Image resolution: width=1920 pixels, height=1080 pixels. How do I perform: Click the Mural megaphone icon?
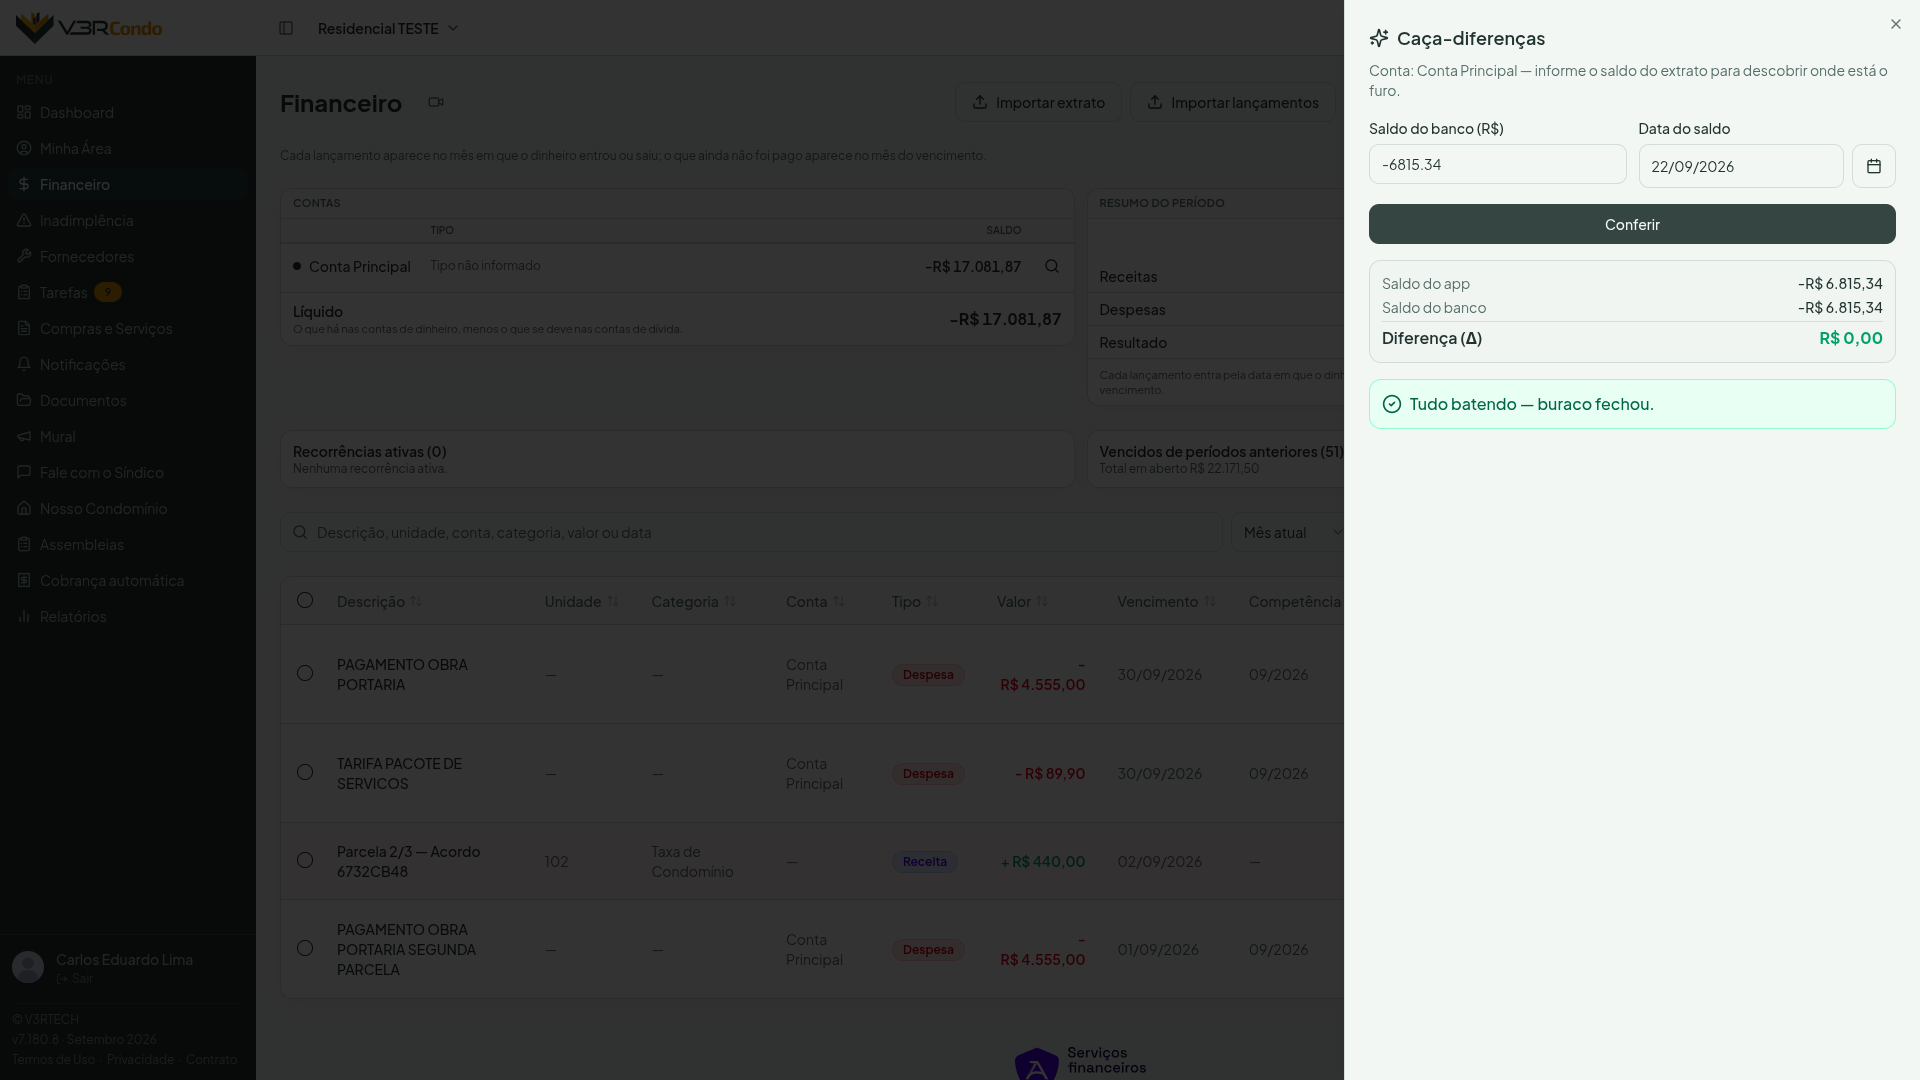(24, 436)
